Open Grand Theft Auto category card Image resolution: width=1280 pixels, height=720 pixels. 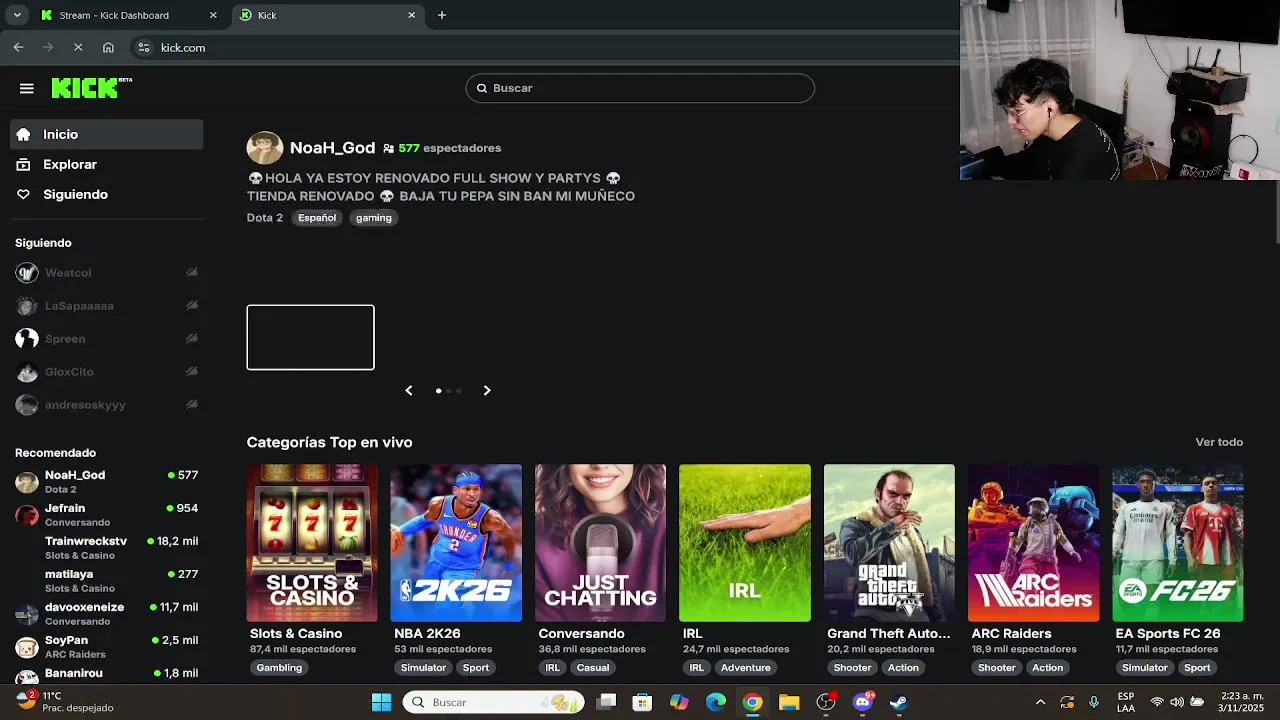[889, 543]
